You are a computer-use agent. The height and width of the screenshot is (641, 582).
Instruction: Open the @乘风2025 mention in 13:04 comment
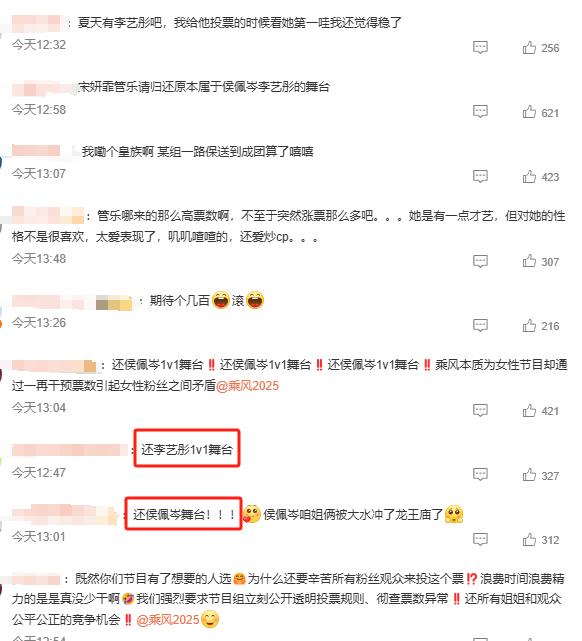(x=247, y=385)
